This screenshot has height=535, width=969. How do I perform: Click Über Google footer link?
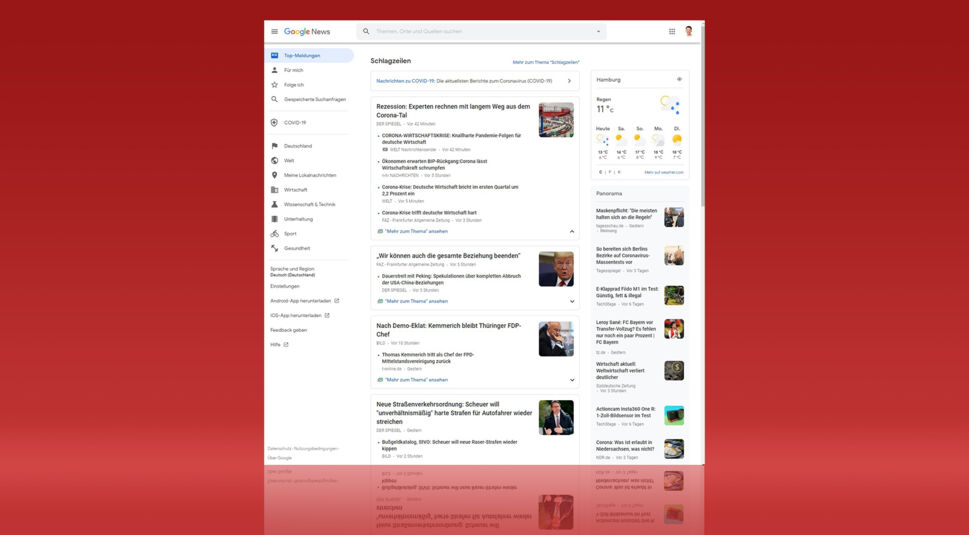click(280, 458)
